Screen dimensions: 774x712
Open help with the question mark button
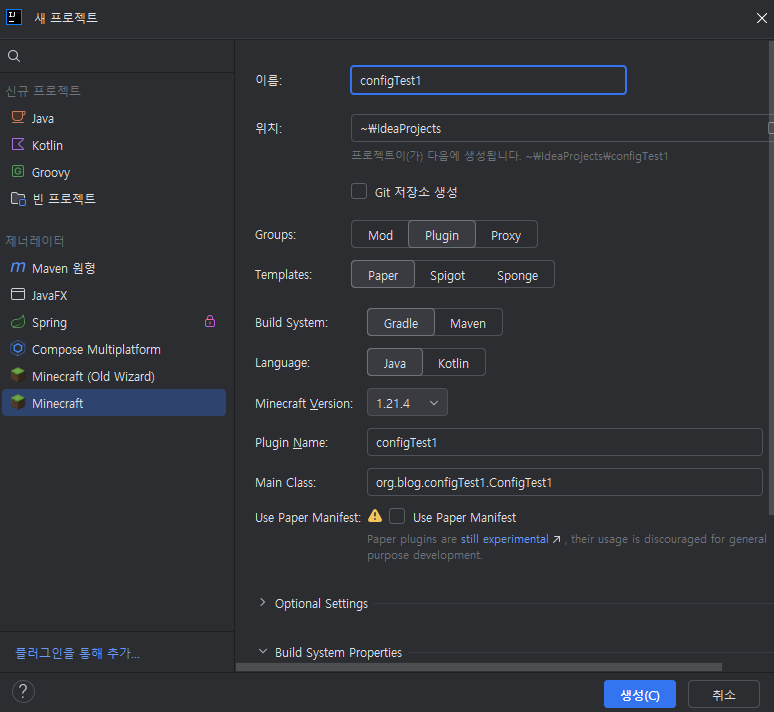click(23, 692)
